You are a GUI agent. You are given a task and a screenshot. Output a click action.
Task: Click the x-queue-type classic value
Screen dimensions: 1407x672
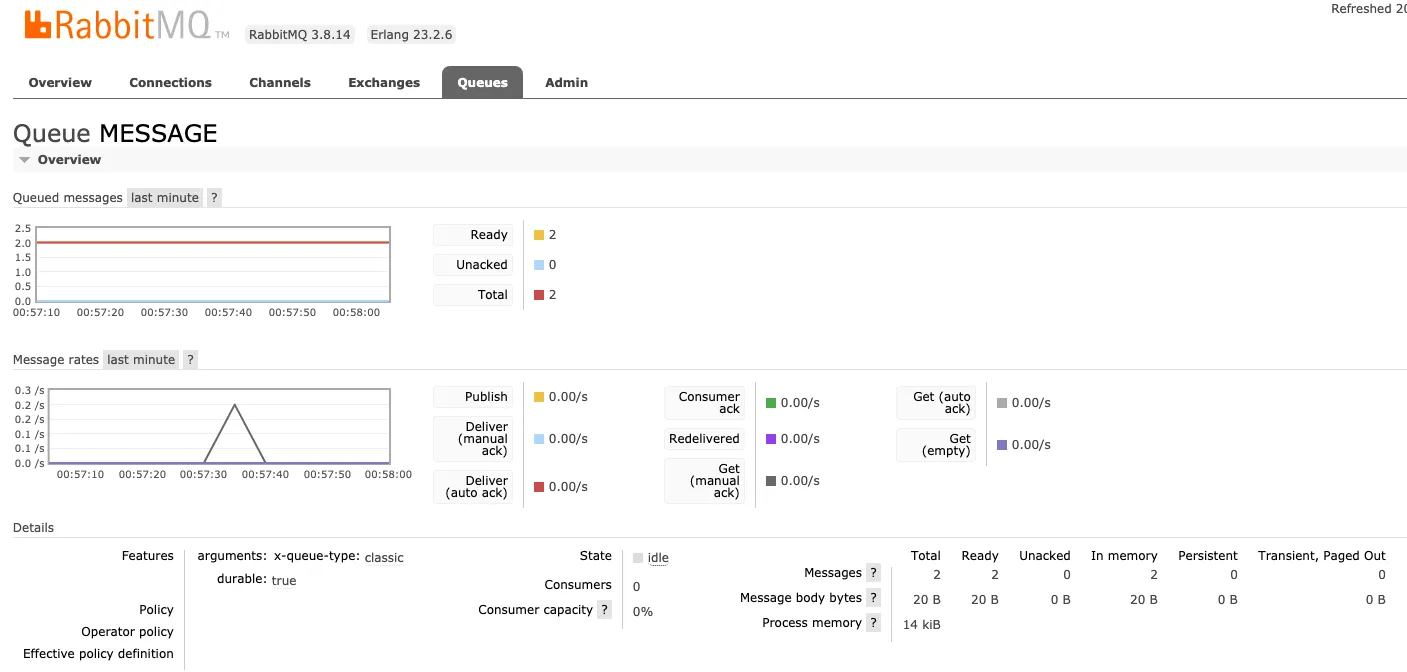pos(384,558)
